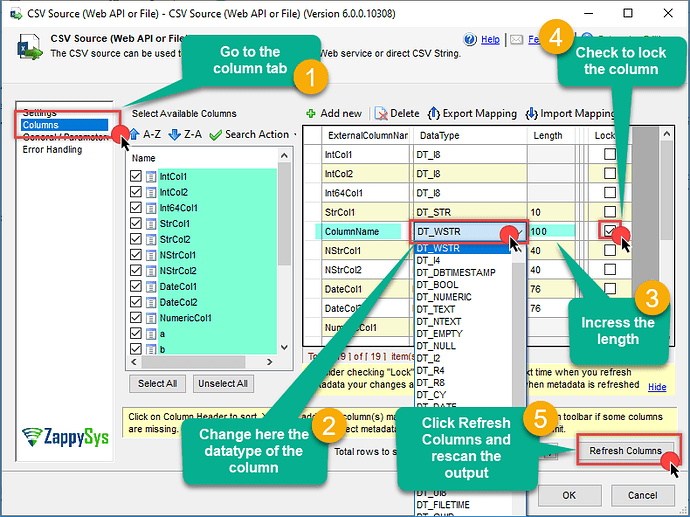Click the Search Action checkmark icon
Screen dimensions: 690x517
tap(215, 135)
